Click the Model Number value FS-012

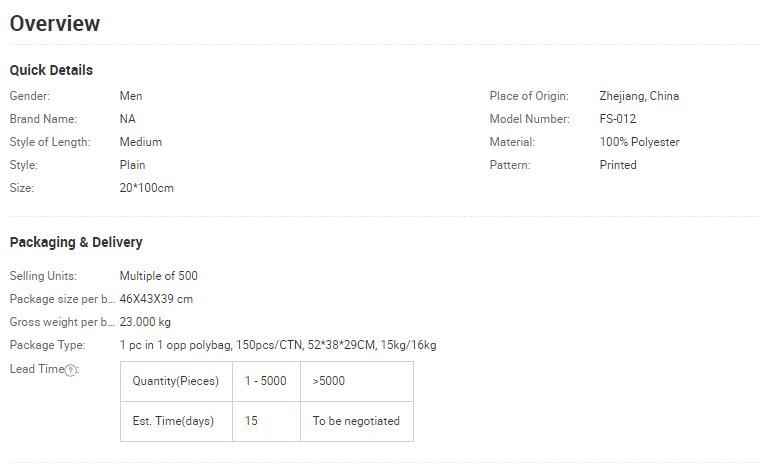618,119
